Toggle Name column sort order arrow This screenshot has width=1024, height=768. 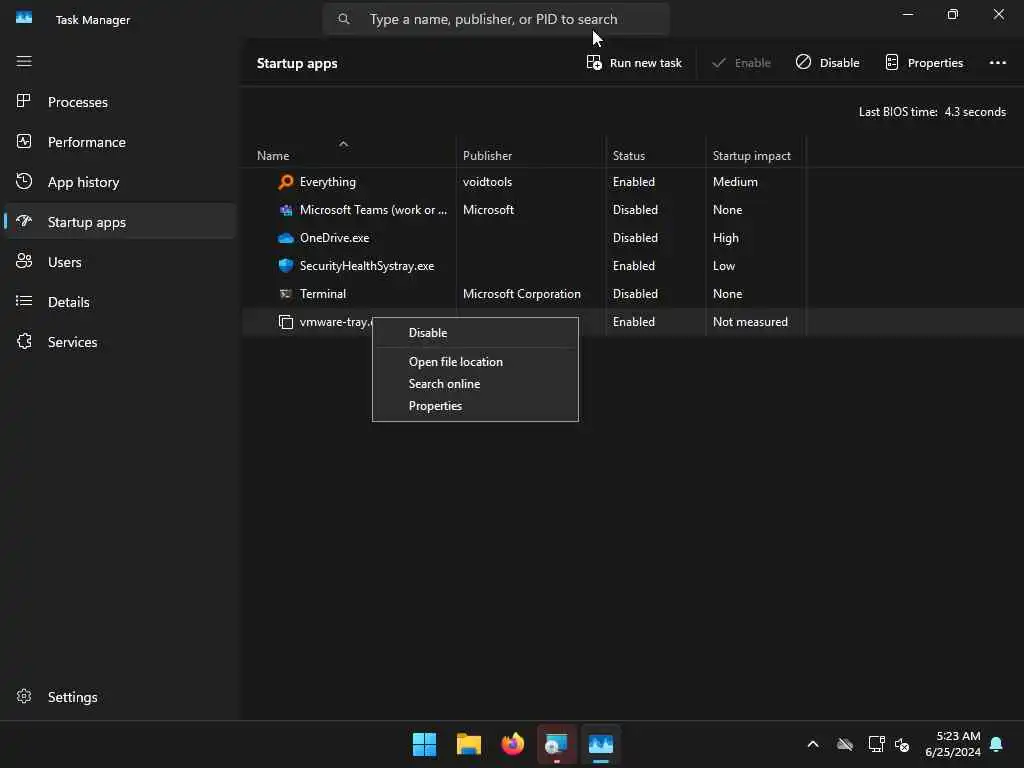(x=344, y=144)
